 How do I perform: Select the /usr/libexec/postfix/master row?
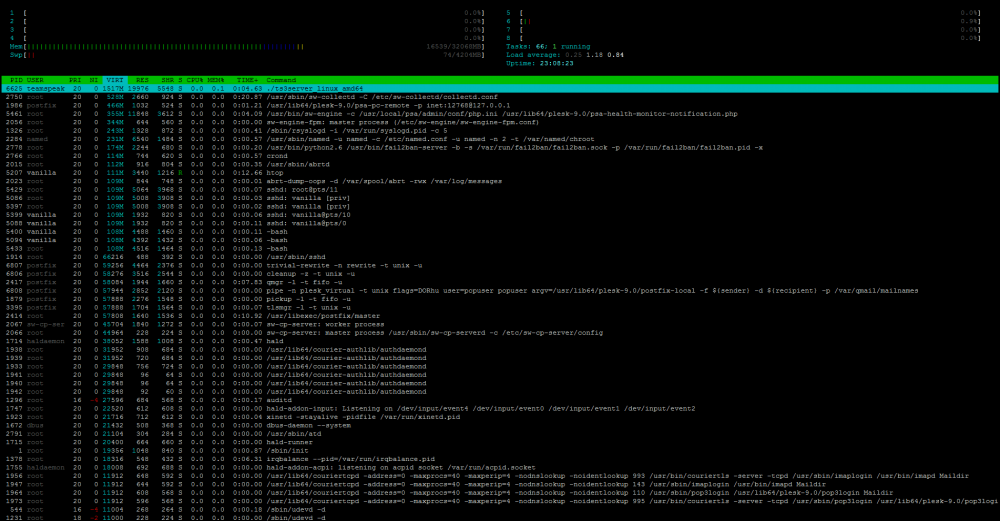click(500, 316)
